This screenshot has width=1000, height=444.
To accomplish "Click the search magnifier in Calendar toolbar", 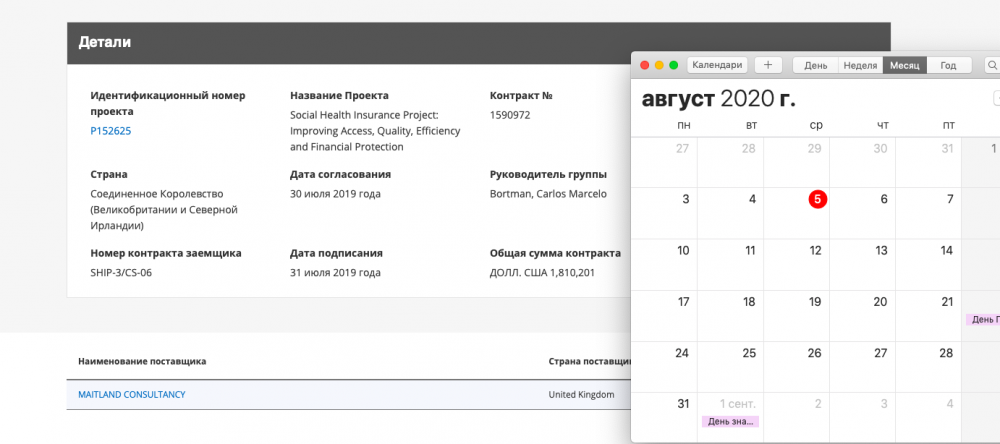I will click(x=992, y=65).
